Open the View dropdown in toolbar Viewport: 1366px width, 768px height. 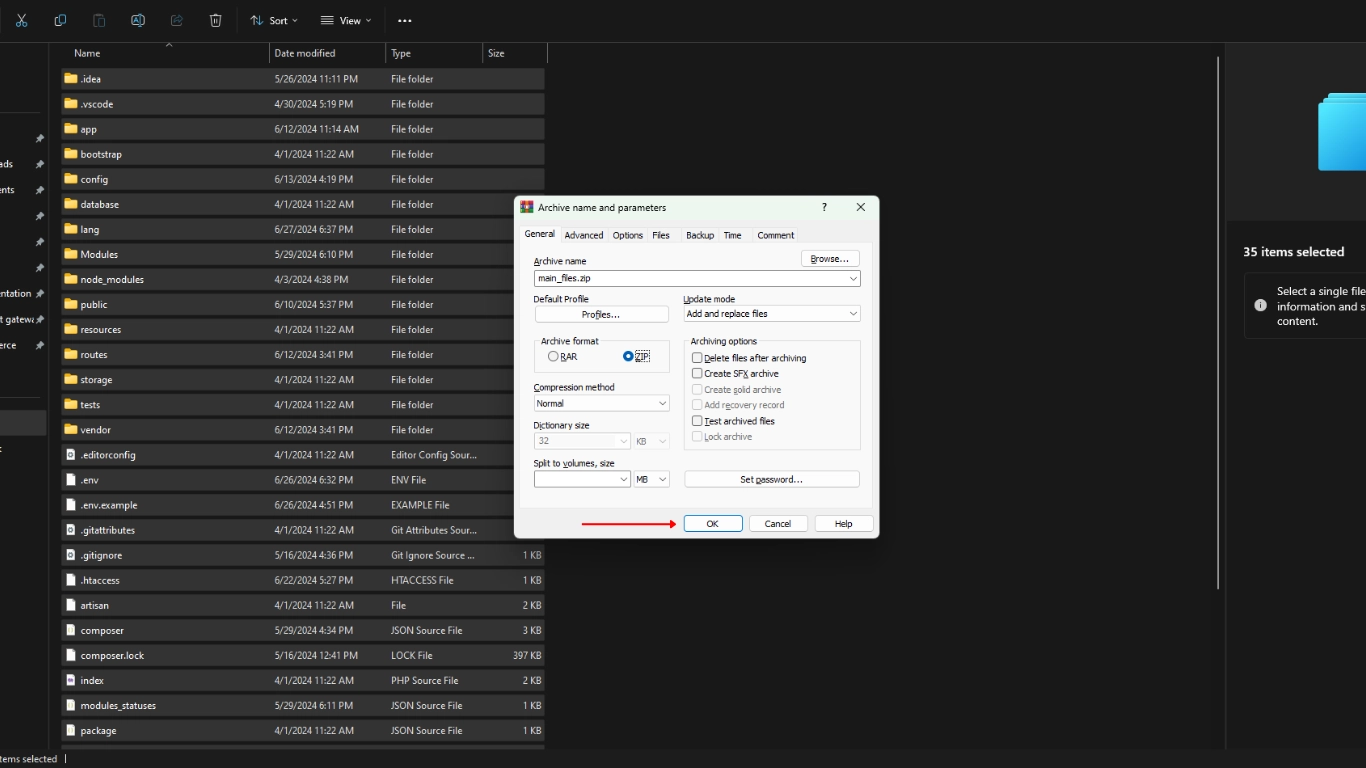coord(345,20)
